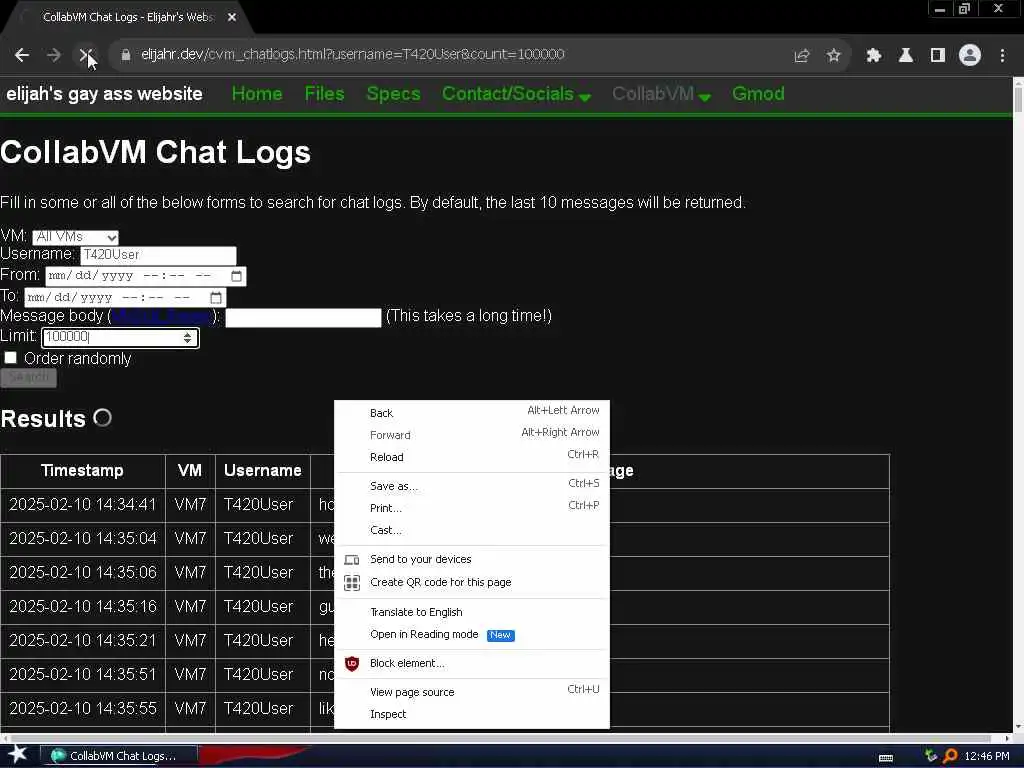
Task: Click the network tray icon
Action: point(931,756)
